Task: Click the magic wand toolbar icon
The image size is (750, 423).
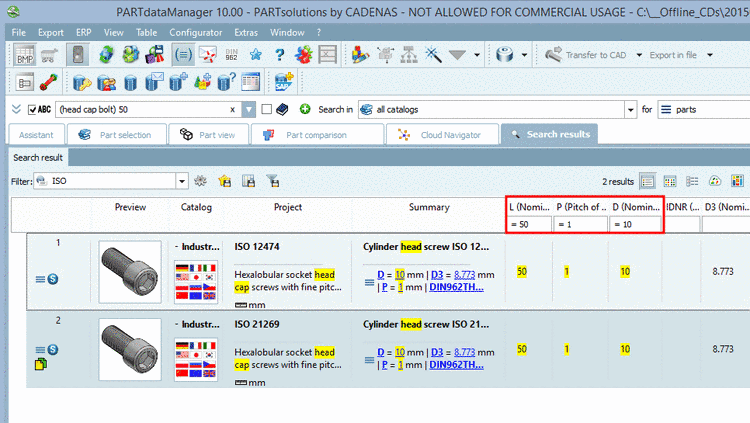Action: (433, 55)
